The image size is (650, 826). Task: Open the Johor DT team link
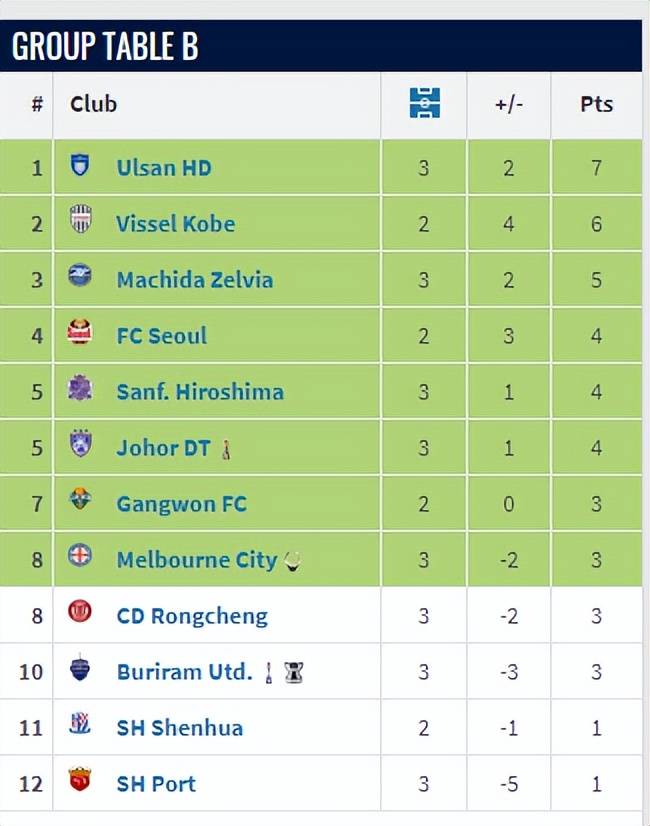click(x=163, y=448)
